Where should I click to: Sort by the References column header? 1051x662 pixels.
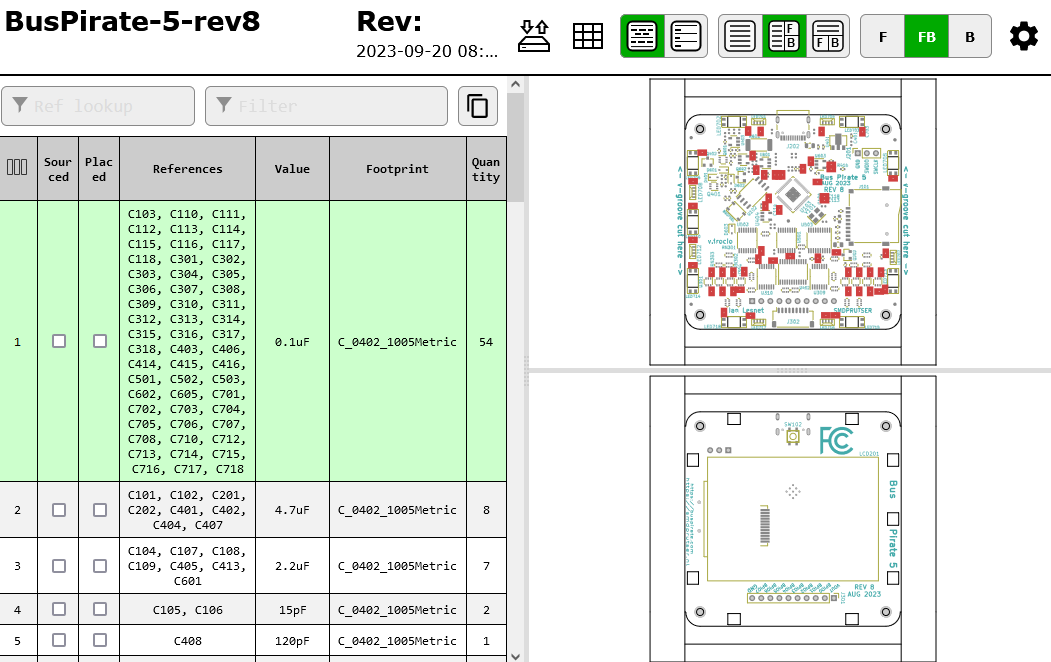[x=188, y=169]
